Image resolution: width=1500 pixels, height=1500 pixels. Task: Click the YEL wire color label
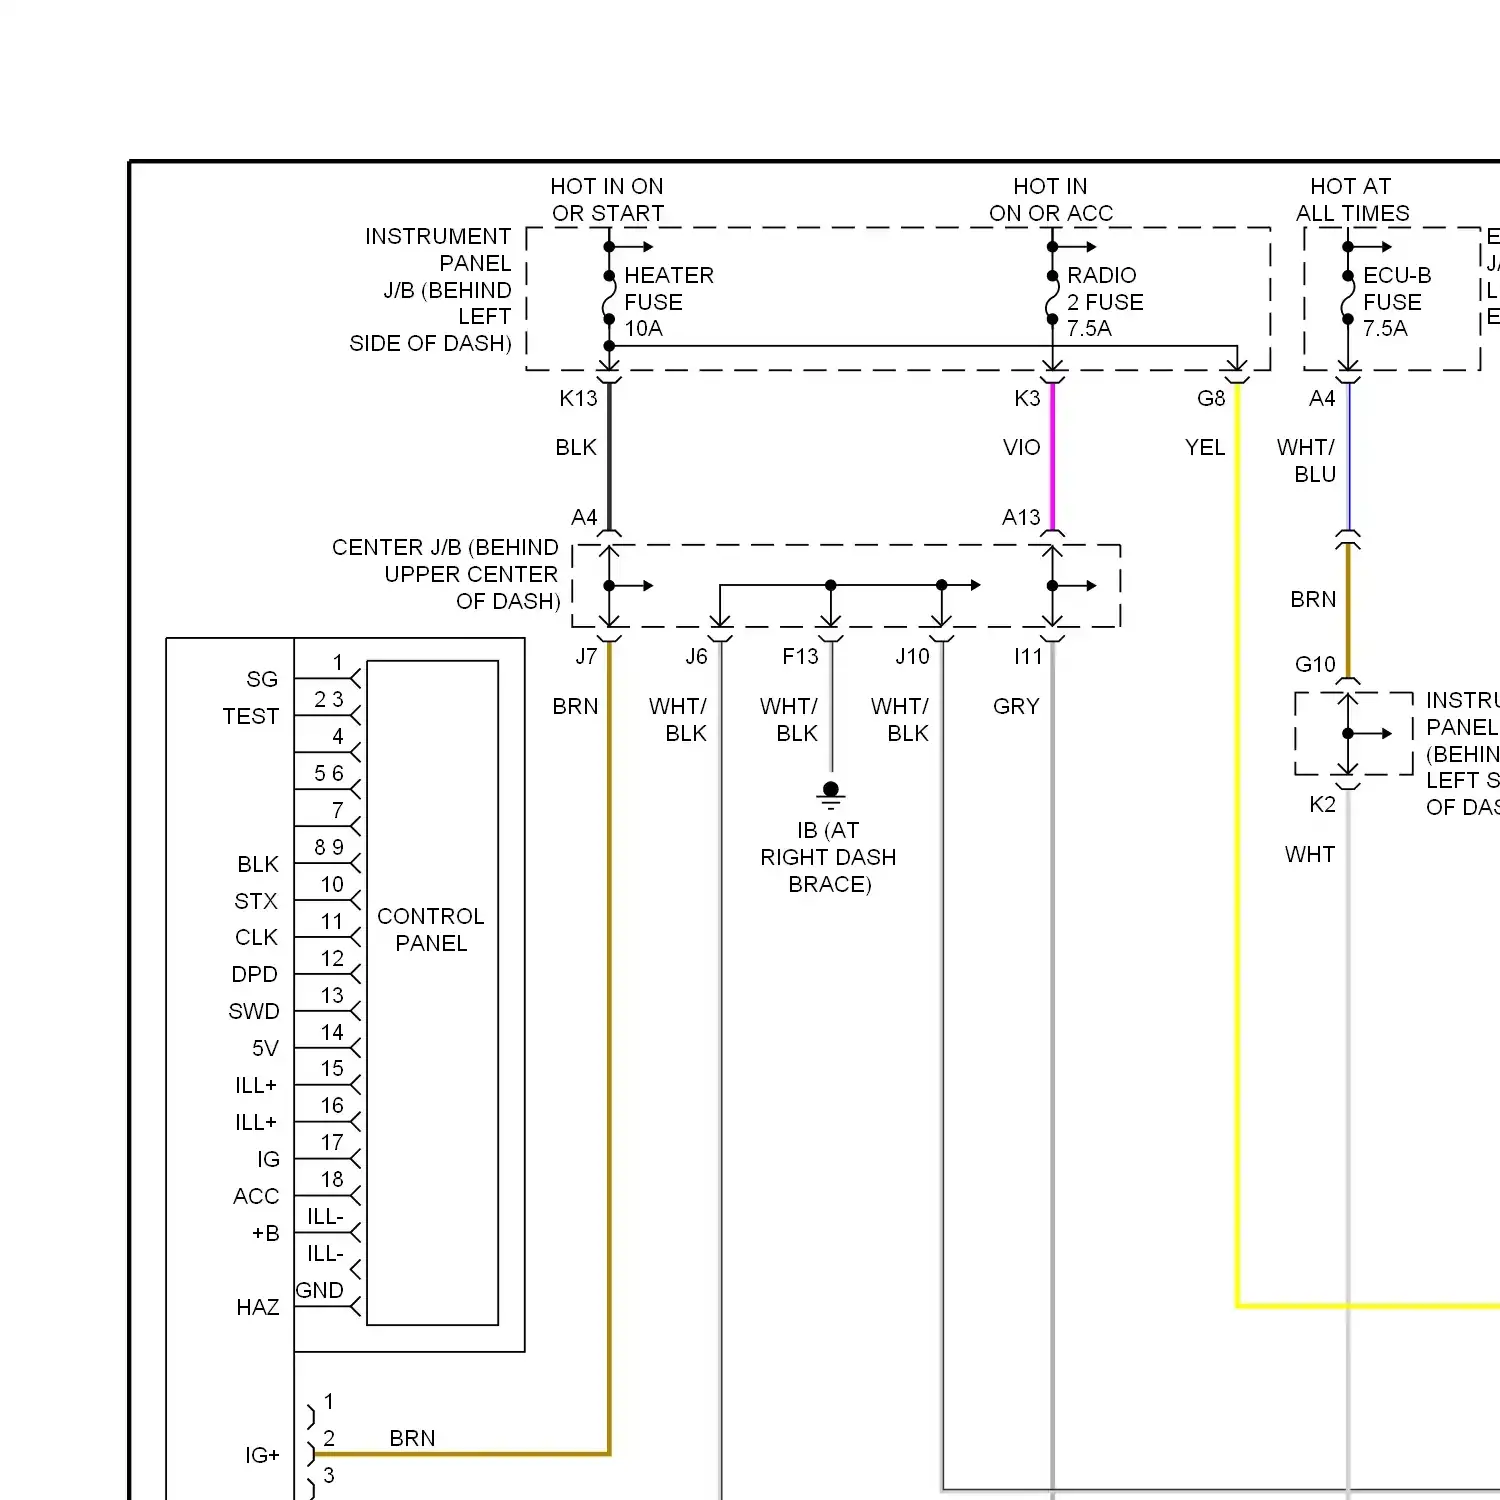click(x=1205, y=448)
